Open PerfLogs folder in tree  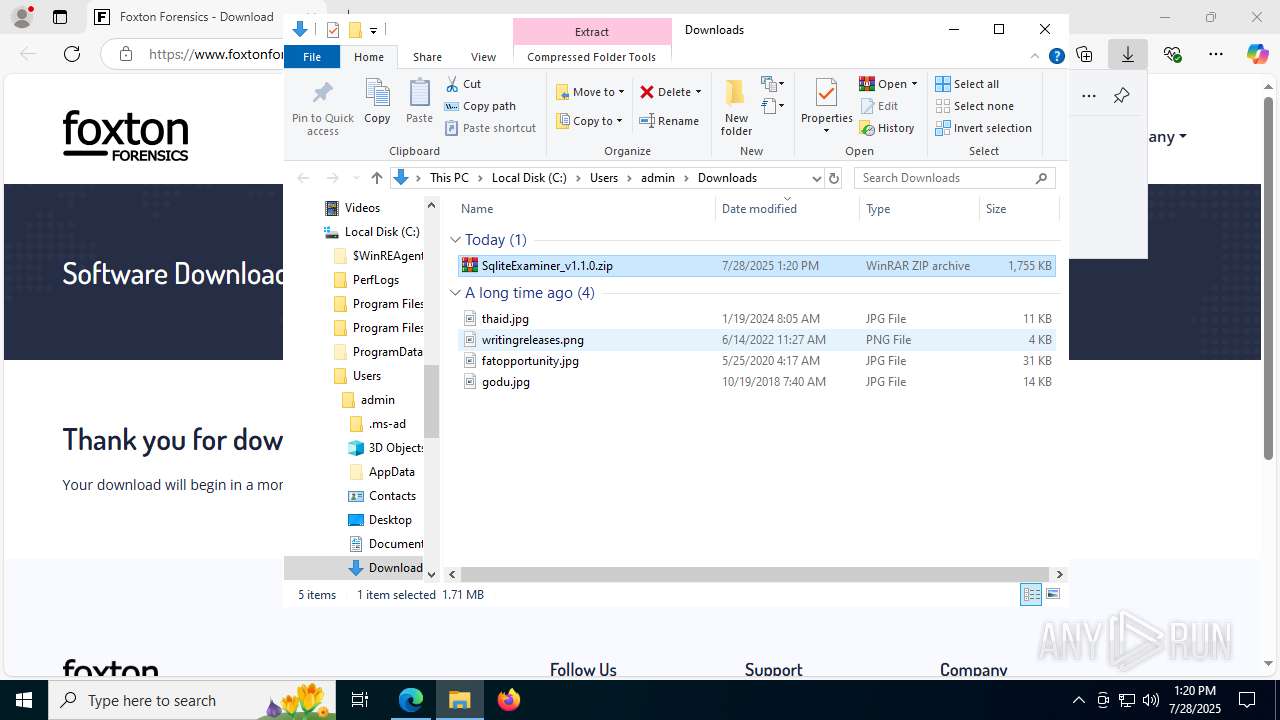pos(375,280)
